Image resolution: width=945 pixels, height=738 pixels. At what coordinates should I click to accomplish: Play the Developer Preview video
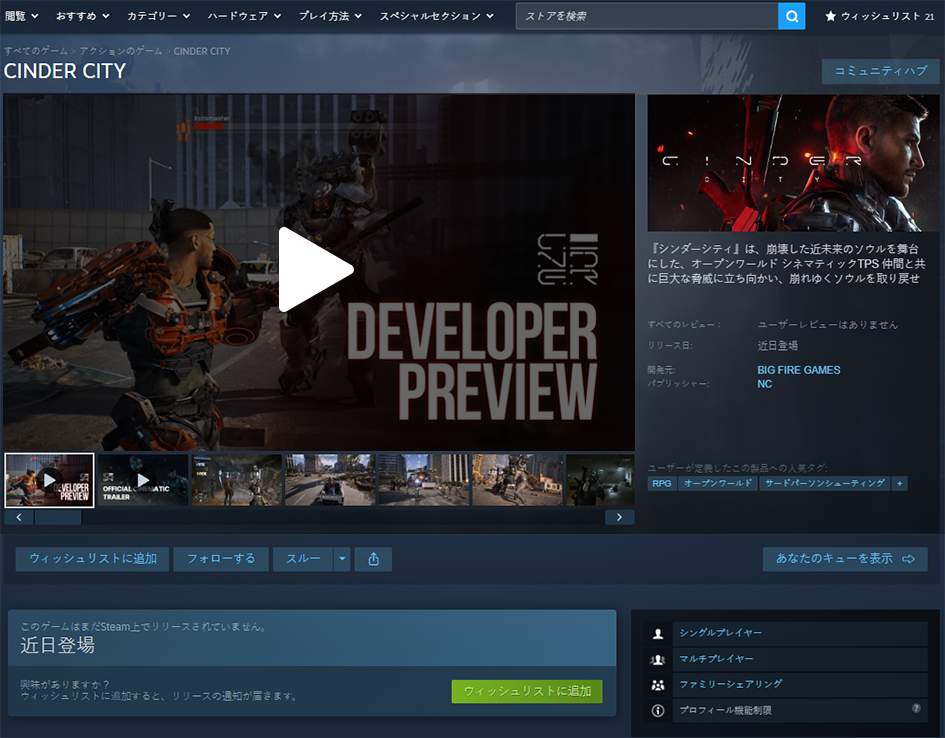click(x=316, y=270)
